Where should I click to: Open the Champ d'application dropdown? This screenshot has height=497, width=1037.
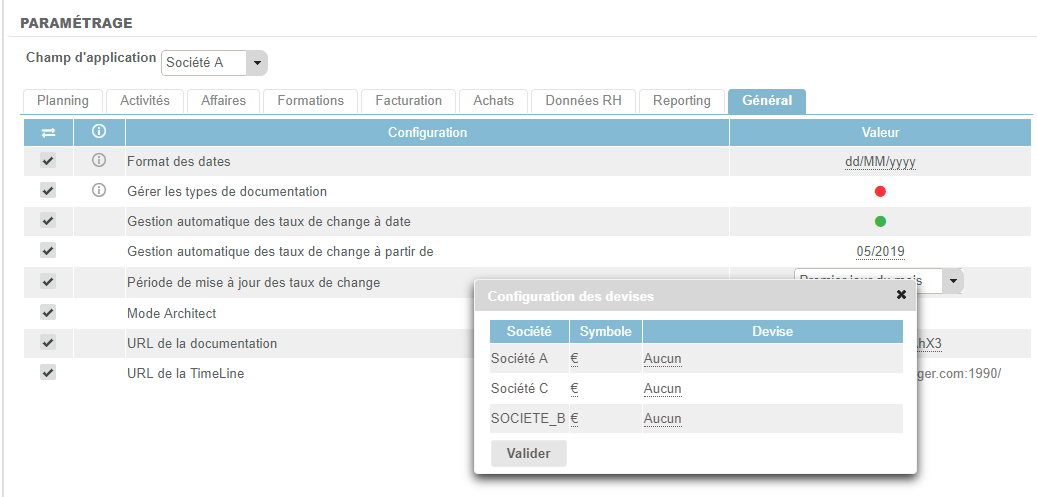click(x=257, y=63)
